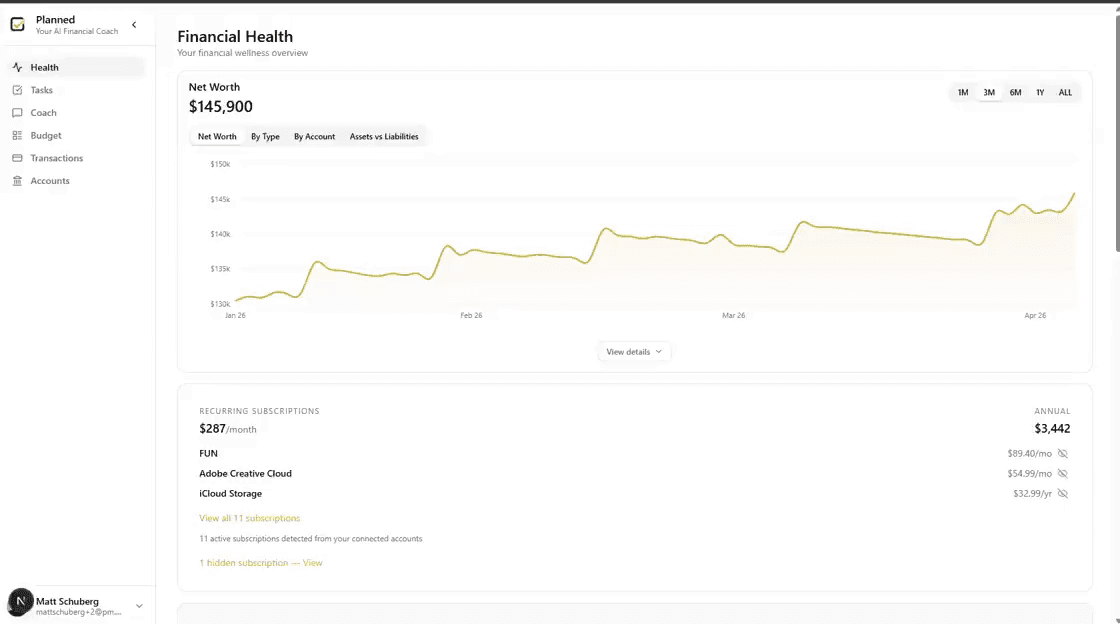
Task: Click View all 11 subscriptions link
Action: coord(249,518)
